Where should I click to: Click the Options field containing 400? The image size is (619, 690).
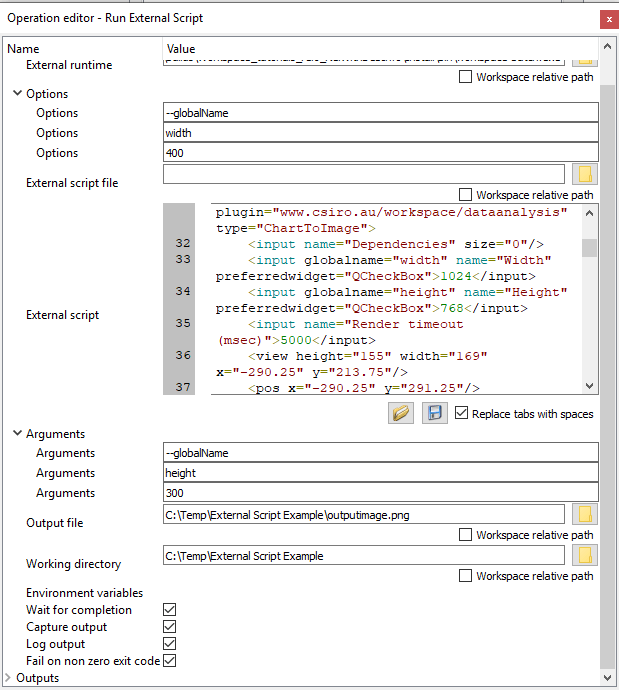pyautogui.click(x=381, y=153)
